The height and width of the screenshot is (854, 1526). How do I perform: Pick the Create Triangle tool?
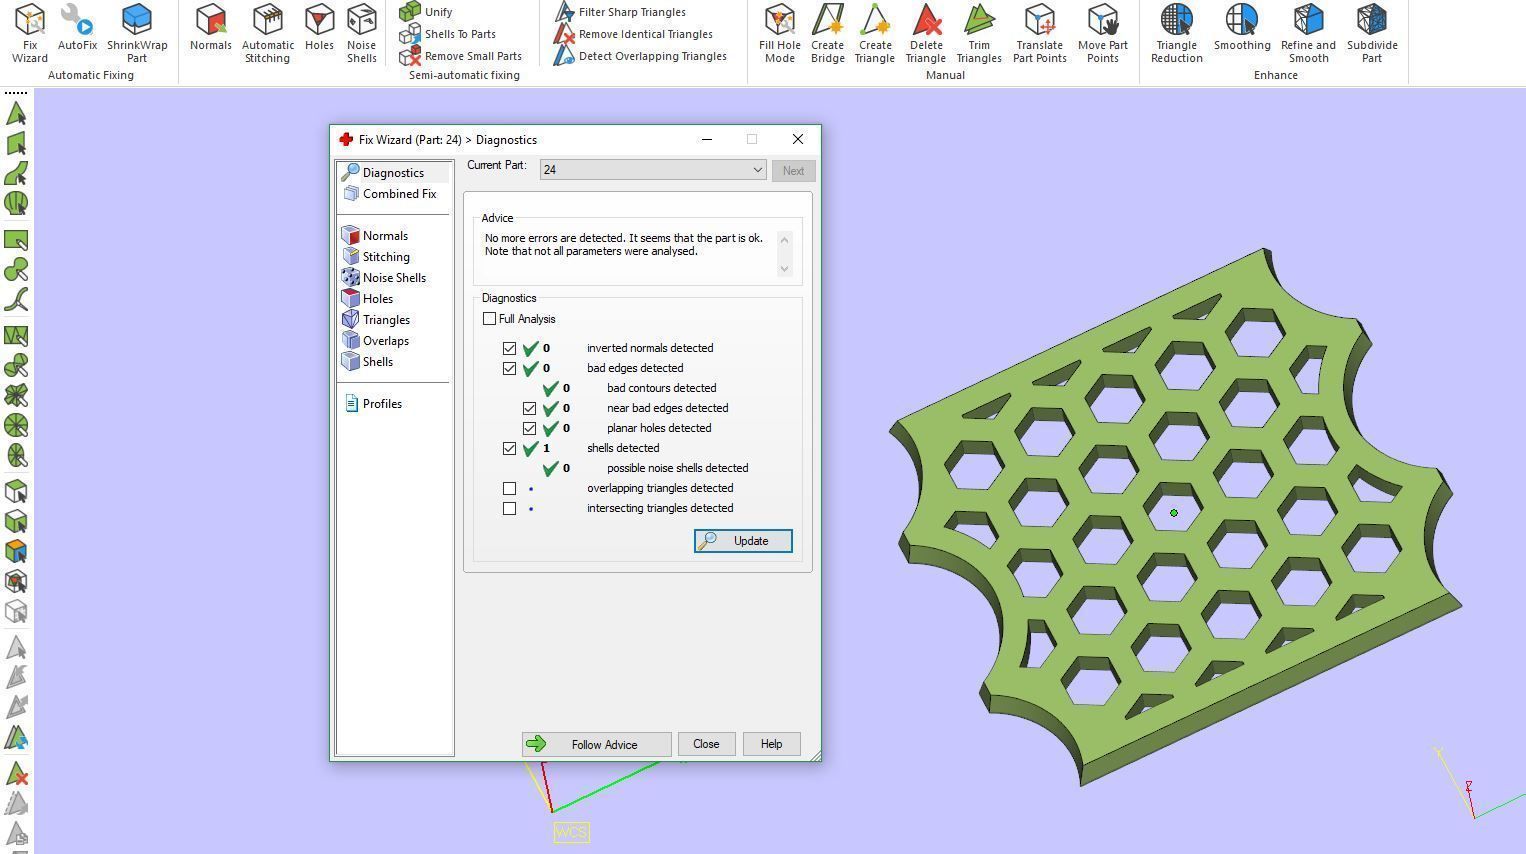click(875, 33)
